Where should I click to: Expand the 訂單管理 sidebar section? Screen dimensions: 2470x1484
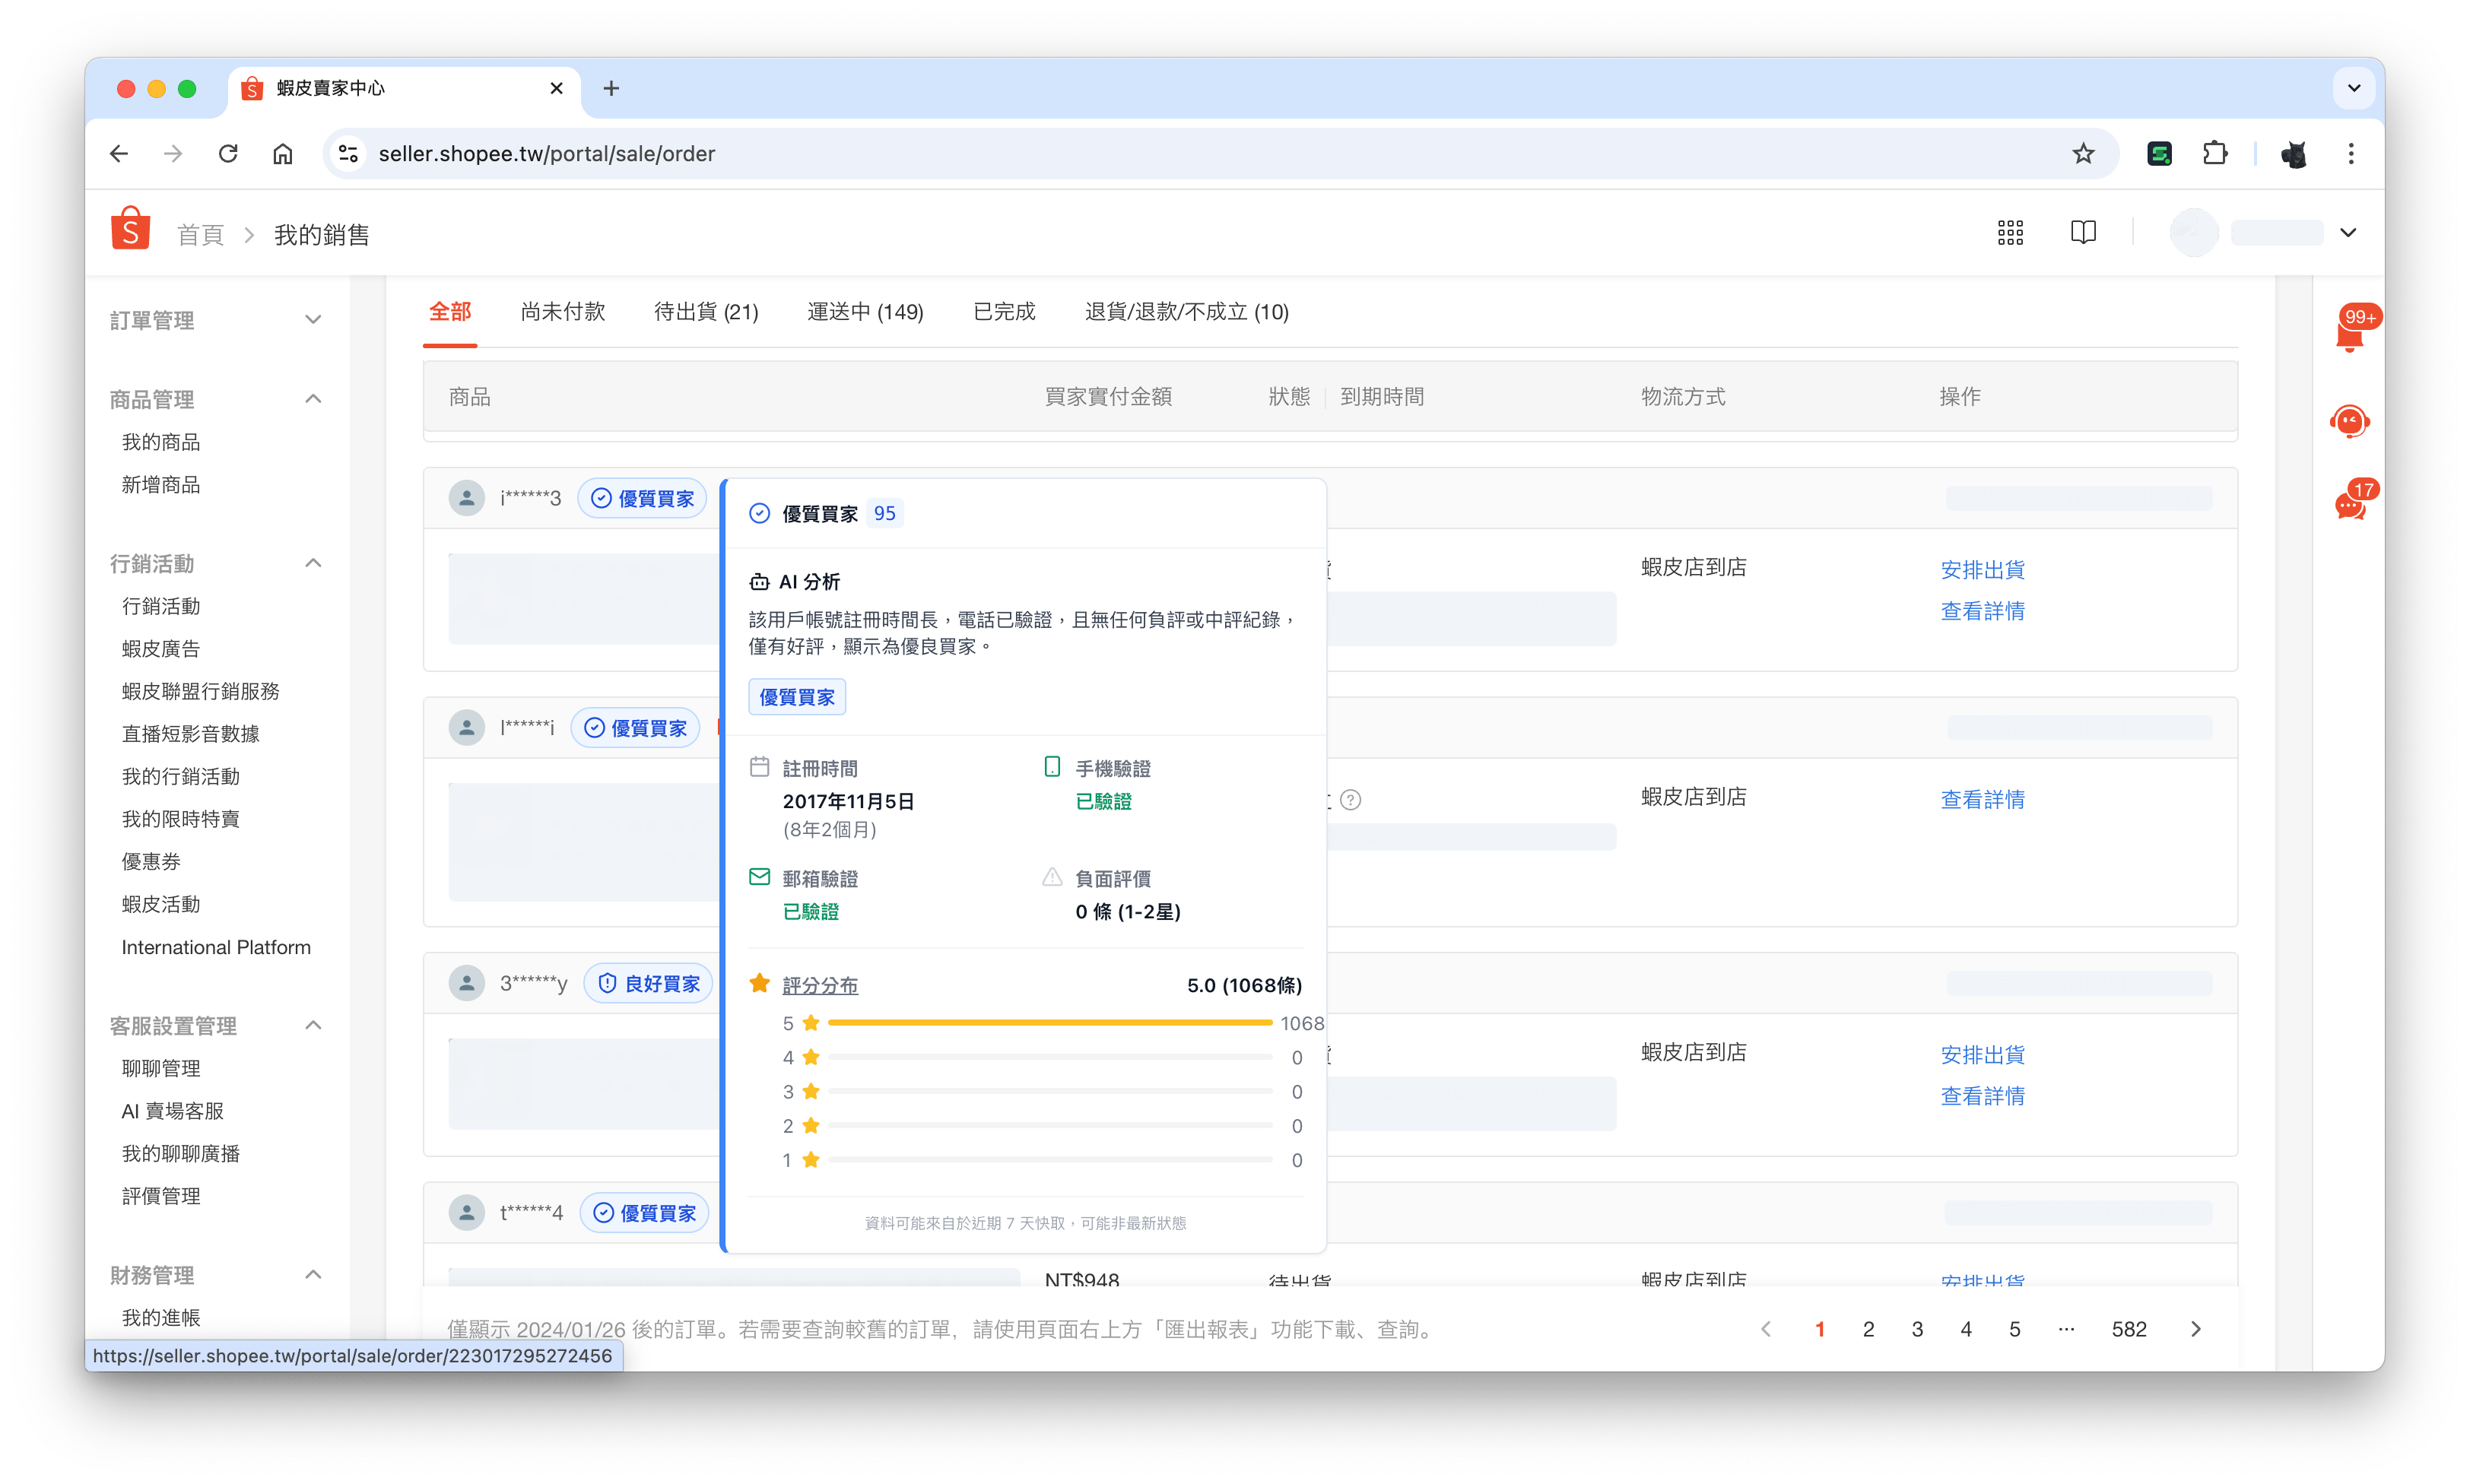[x=313, y=320]
